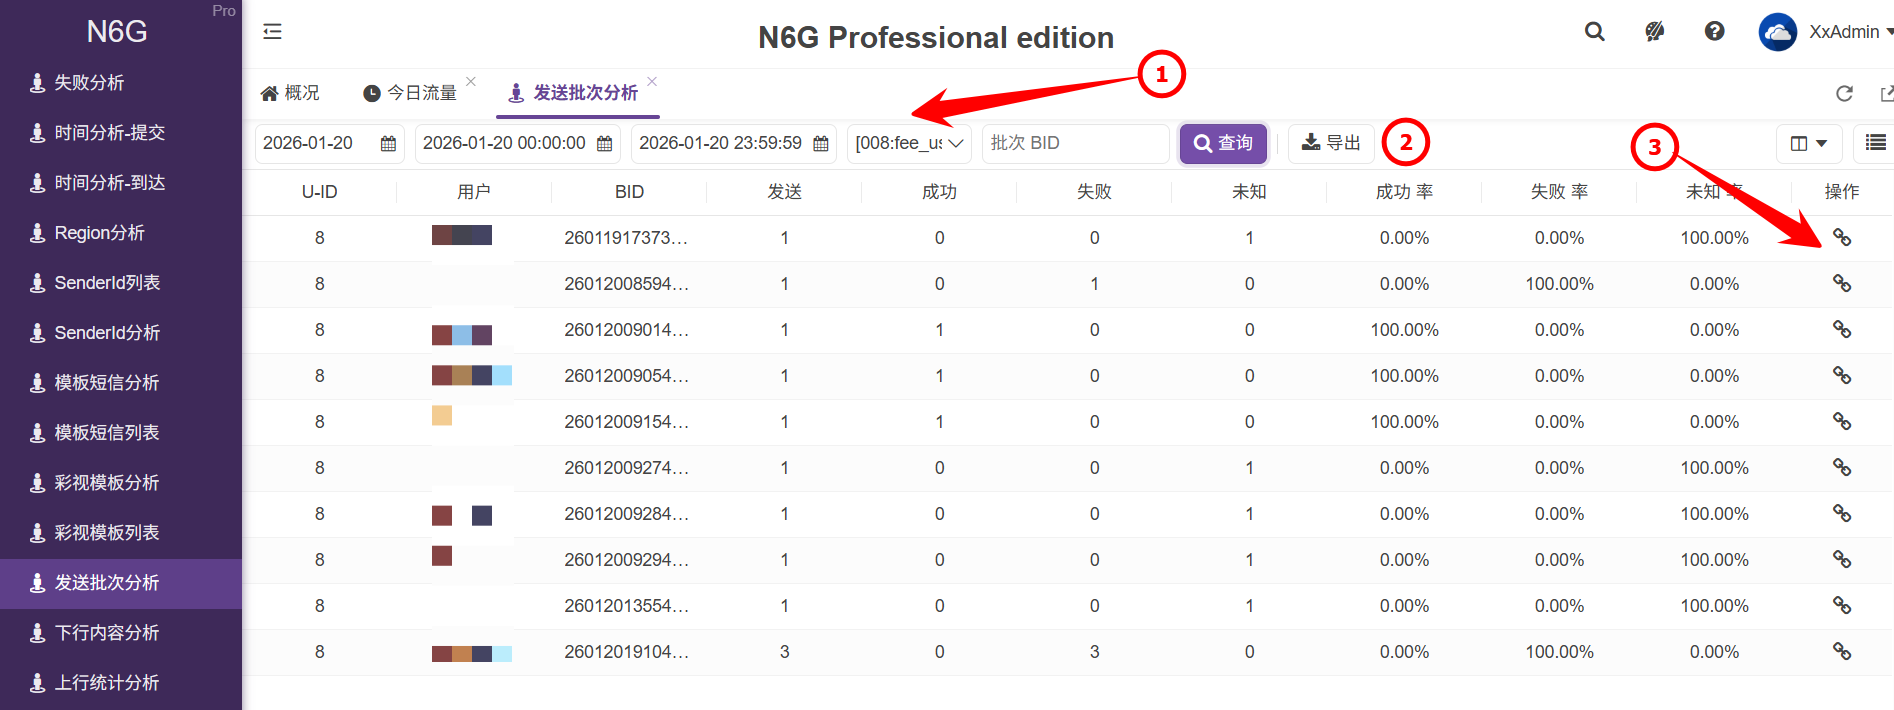Click the list view icon button
This screenshot has height=710, width=1894.
pos(1875,143)
